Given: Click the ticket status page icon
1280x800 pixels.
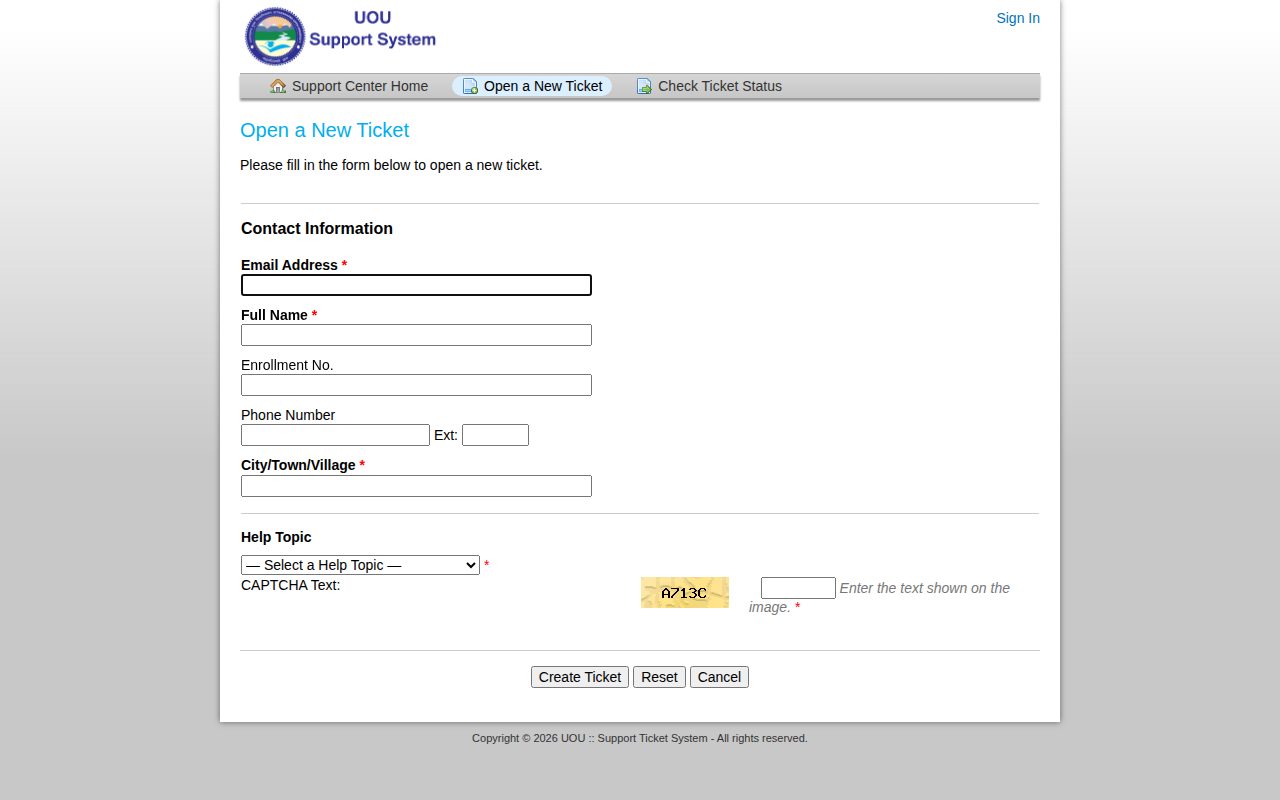Looking at the screenshot, I should tap(644, 86).
